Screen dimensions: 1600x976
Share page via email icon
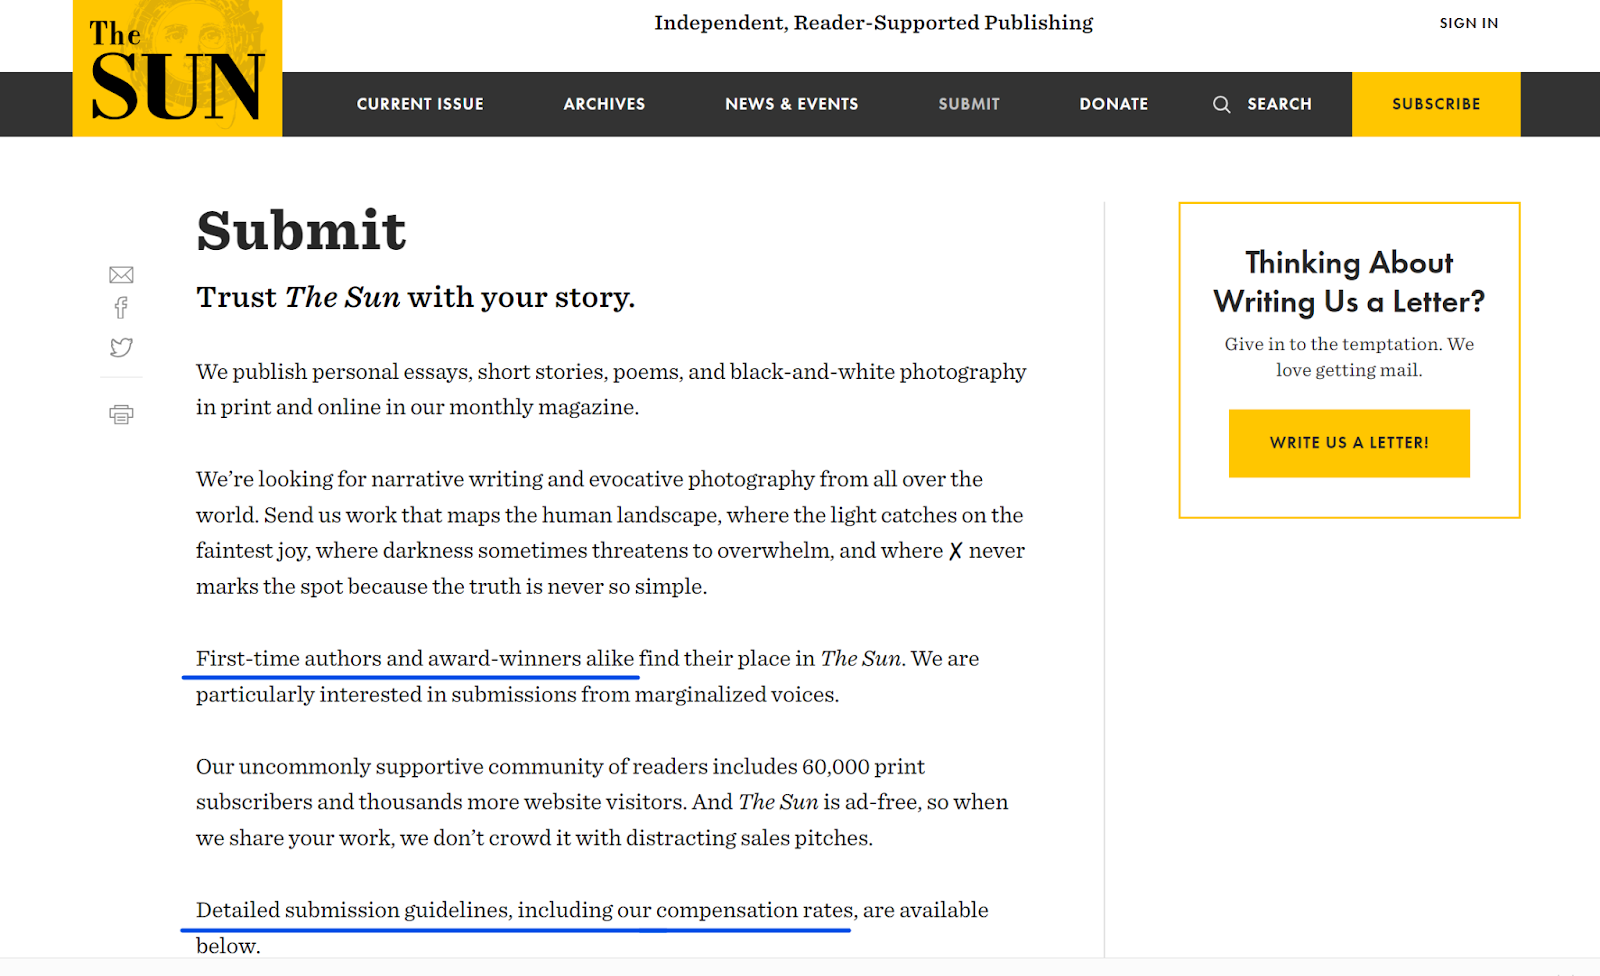pyautogui.click(x=121, y=275)
